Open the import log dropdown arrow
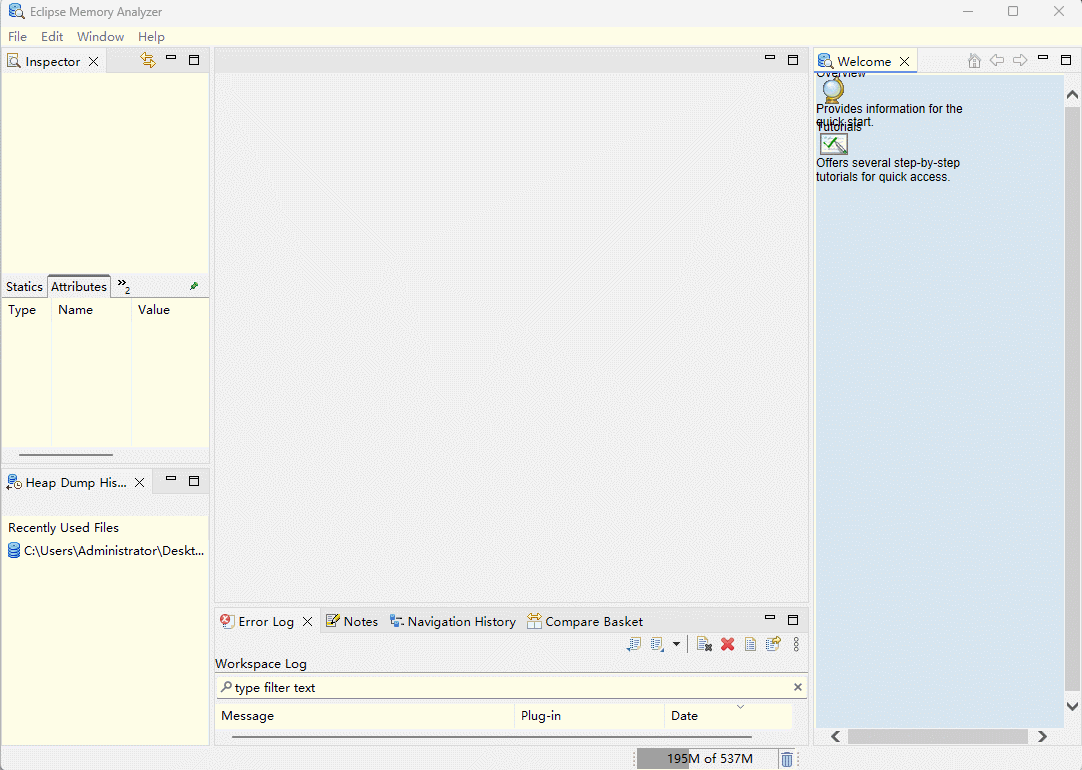This screenshot has width=1082, height=770. click(676, 645)
